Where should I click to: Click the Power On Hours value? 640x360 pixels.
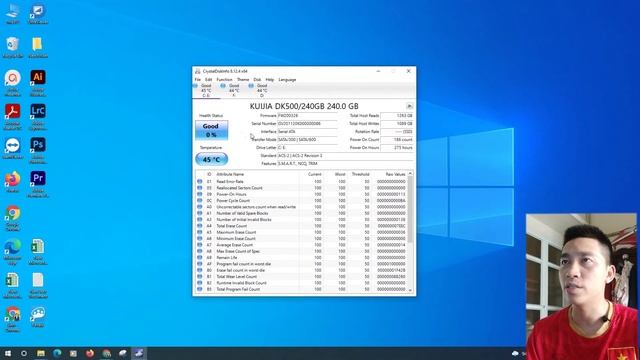coord(397,147)
